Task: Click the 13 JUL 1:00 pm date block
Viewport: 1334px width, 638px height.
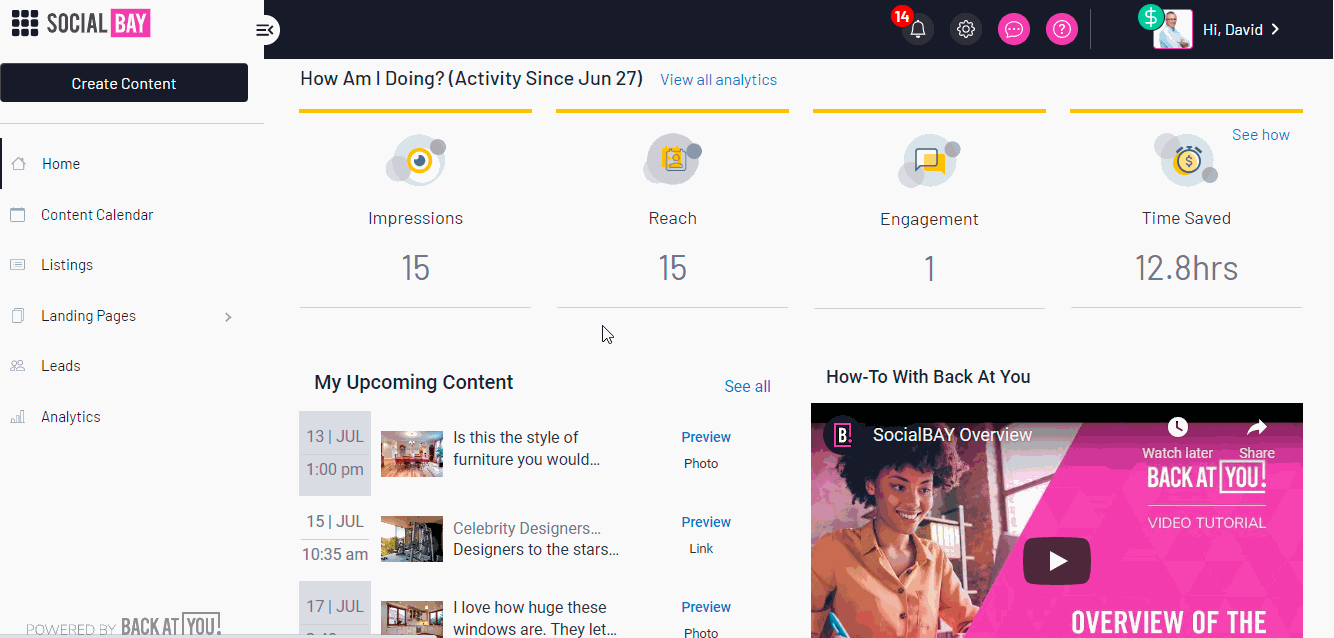Action: coord(335,453)
